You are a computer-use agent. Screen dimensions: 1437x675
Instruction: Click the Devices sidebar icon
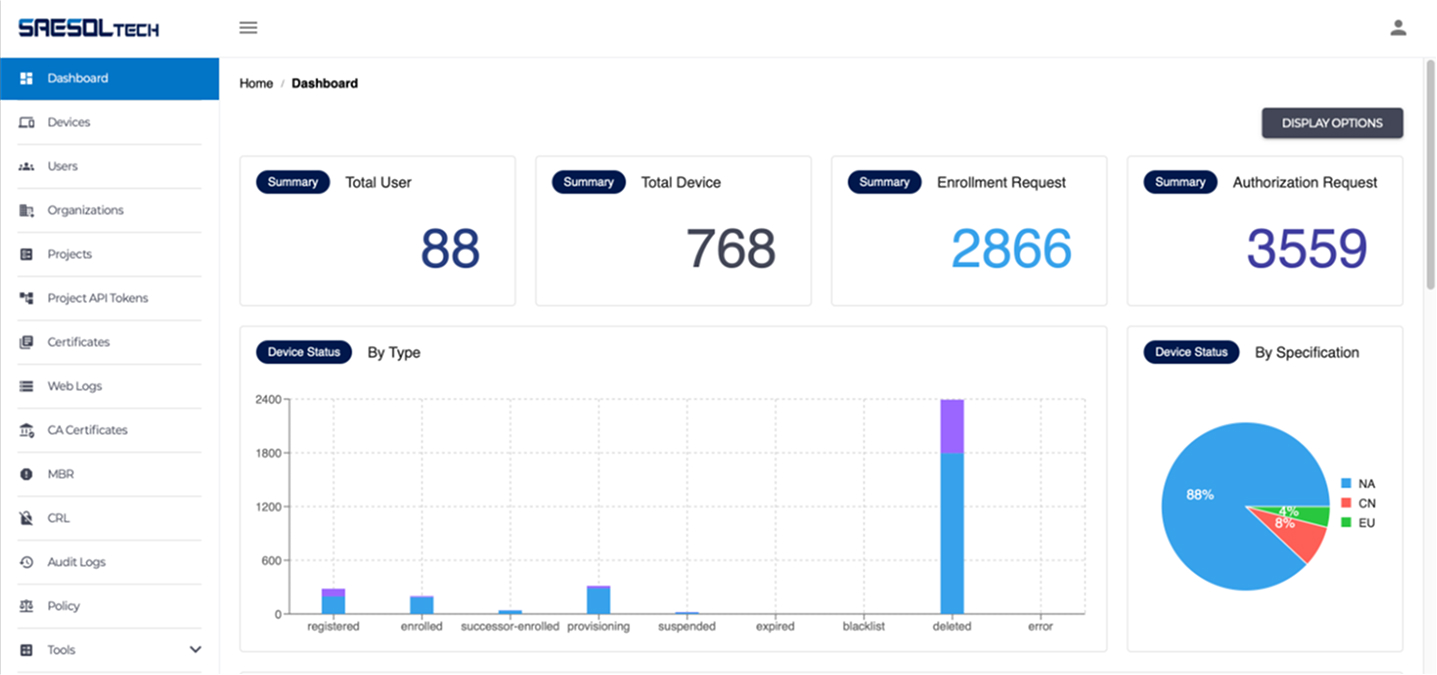[27, 122]
